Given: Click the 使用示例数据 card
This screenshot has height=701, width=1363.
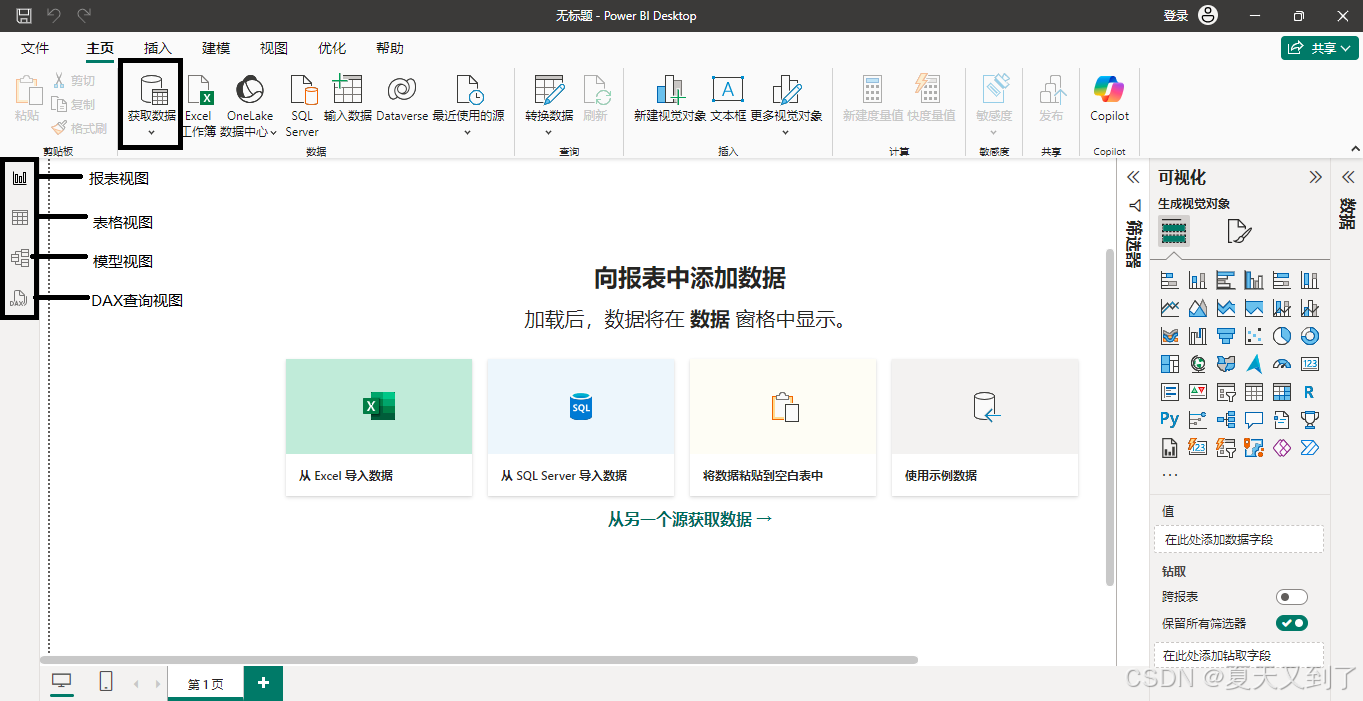Looking at the screenshot, I should click(985, 427).
